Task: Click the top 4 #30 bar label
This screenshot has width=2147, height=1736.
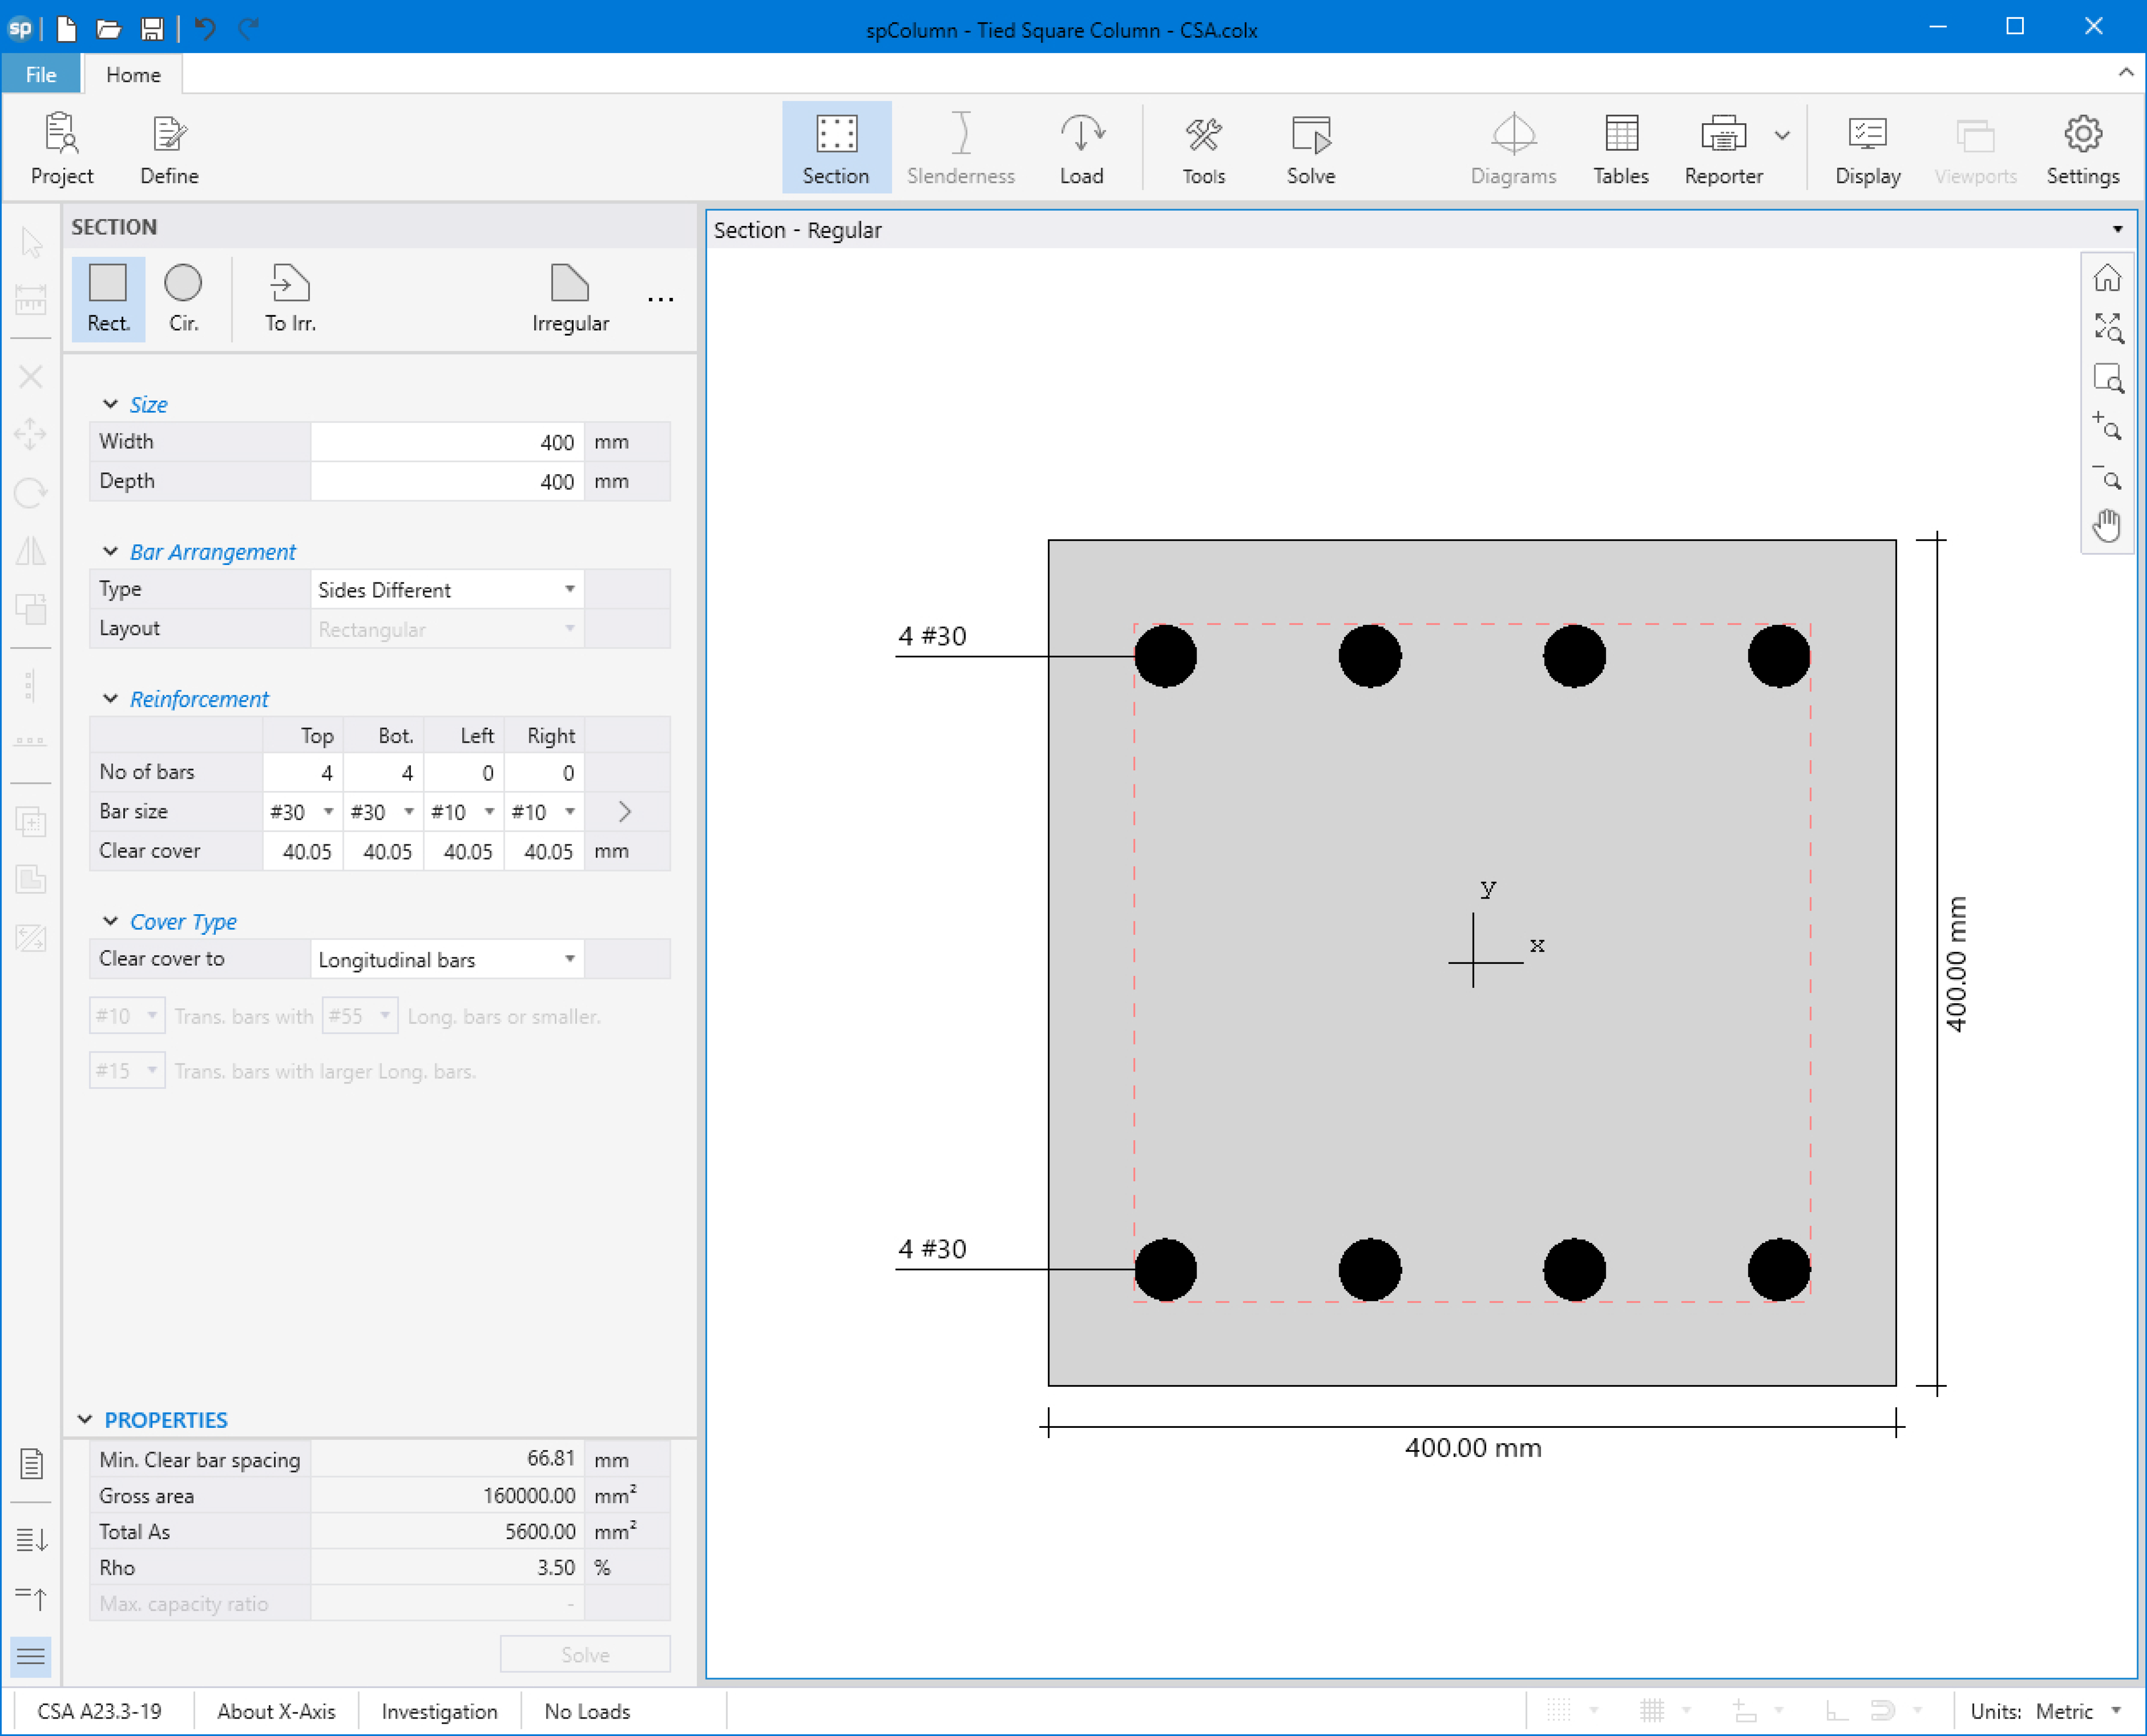Action: (x=932, y=636)
